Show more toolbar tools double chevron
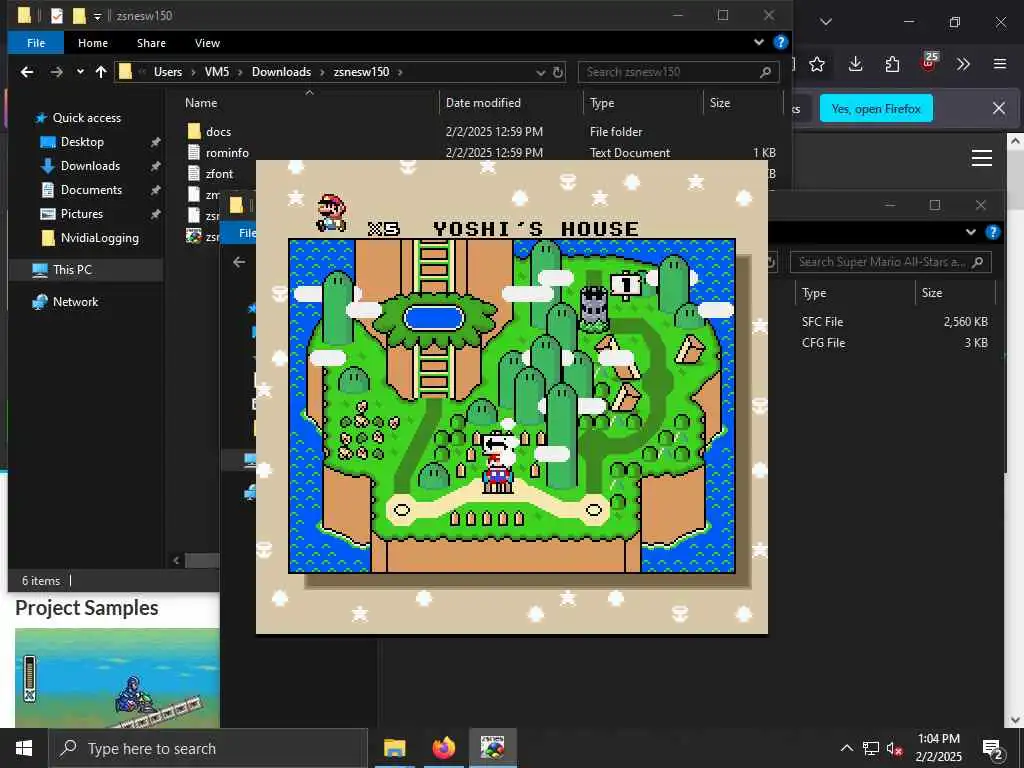Image resolution: width=1024 pixels, height=768 pixels. [x=963, y=64]
